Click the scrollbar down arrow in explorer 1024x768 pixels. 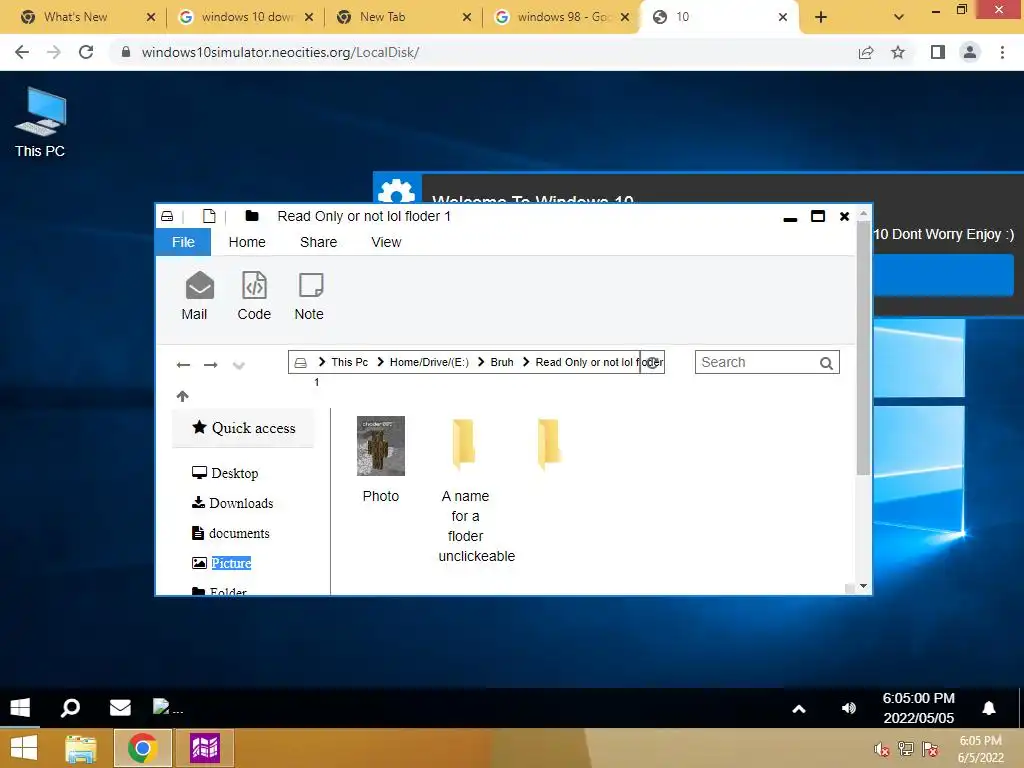863,586
